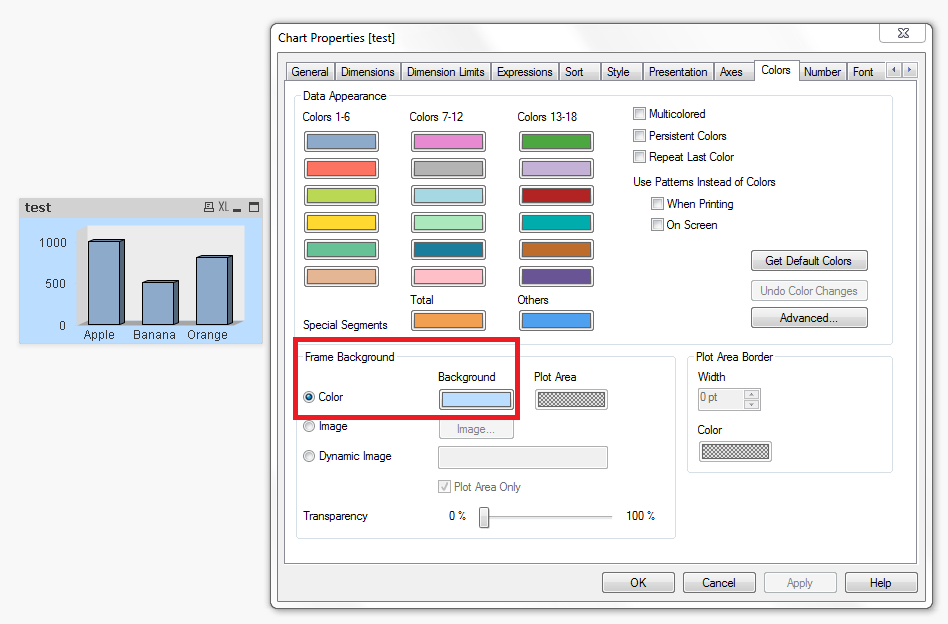The image size is (948, 624).
Task: Switch to the Font tab
Action: coord(863,72)
